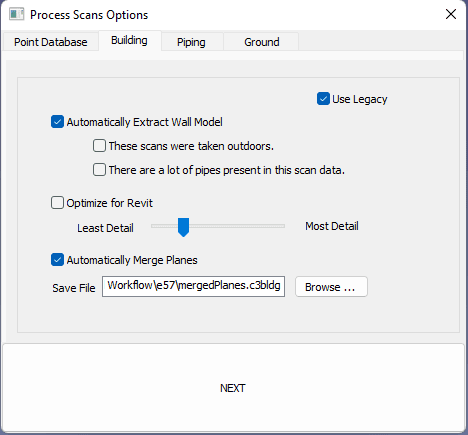Close the Process Scans Options dialog
The image size is (468, 435).
451,14
